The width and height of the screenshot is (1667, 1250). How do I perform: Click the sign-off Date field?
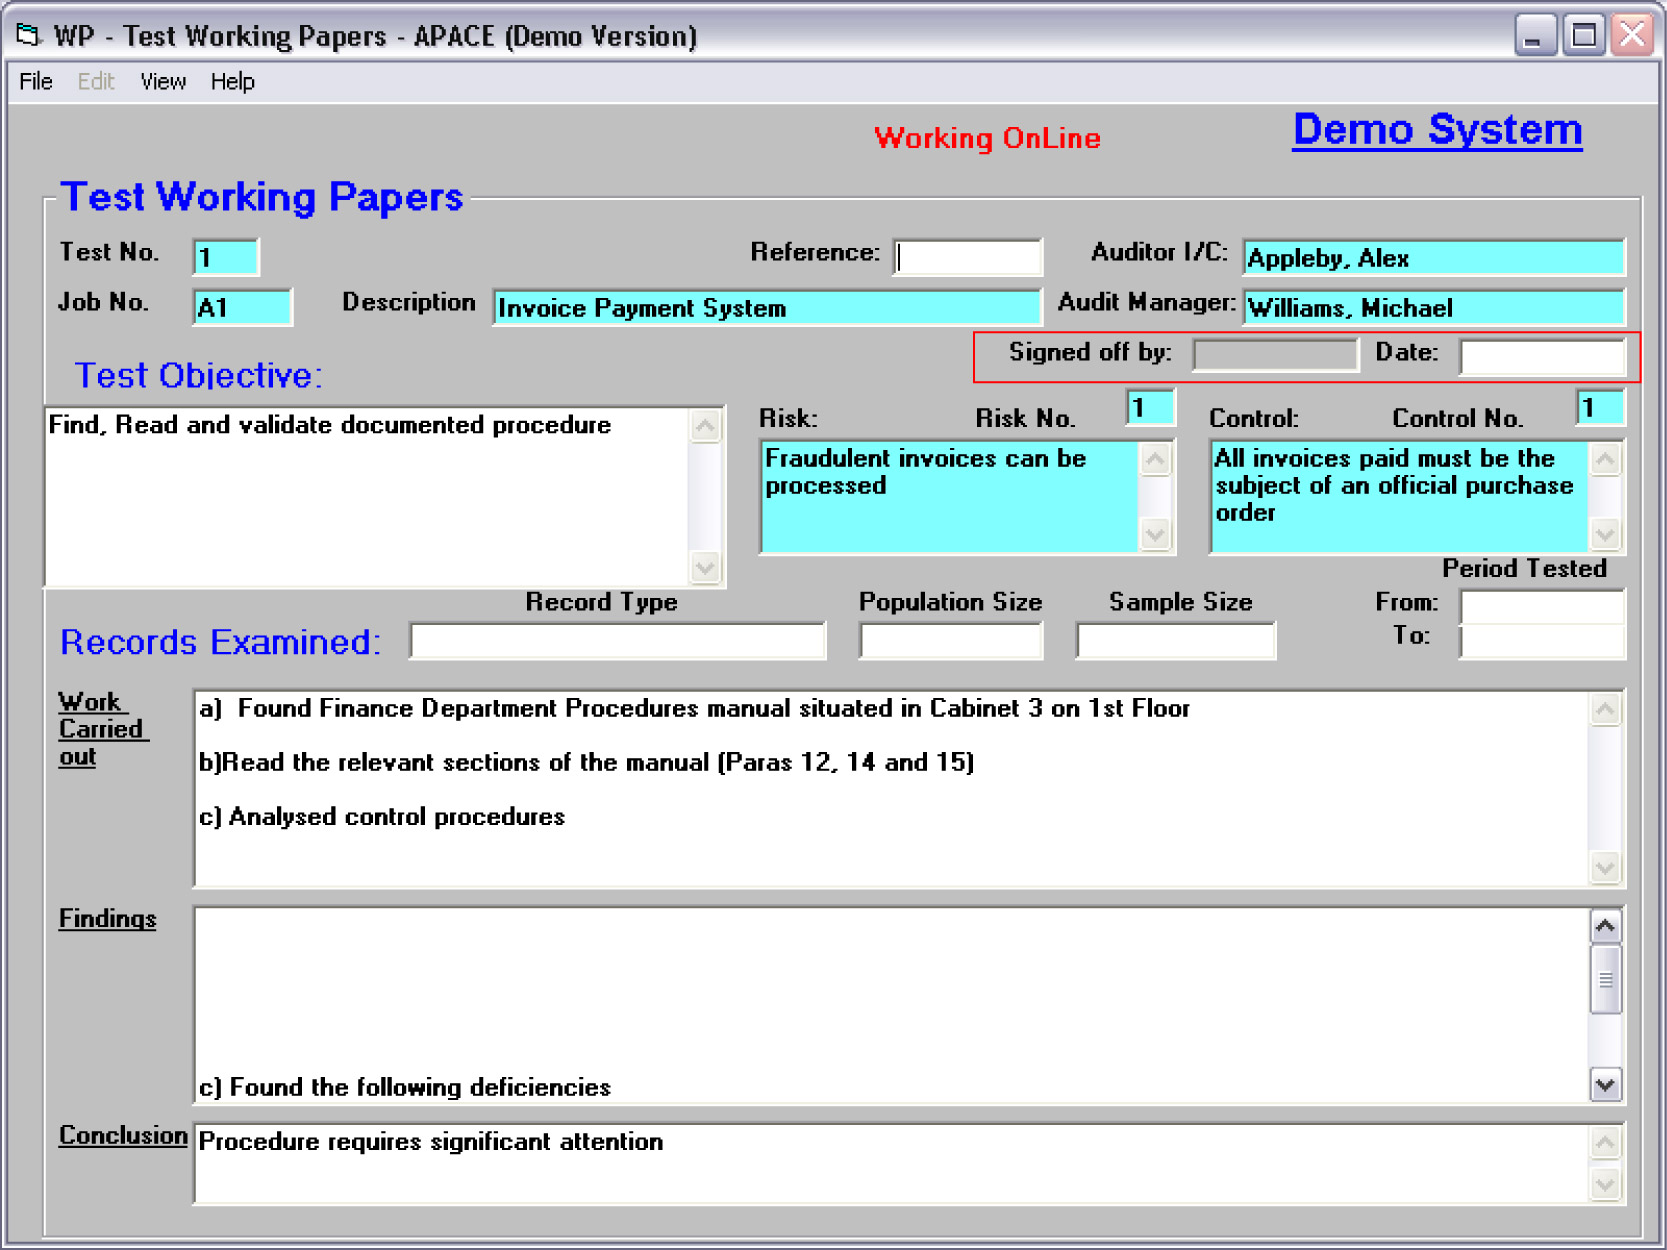pos(1541,356)
